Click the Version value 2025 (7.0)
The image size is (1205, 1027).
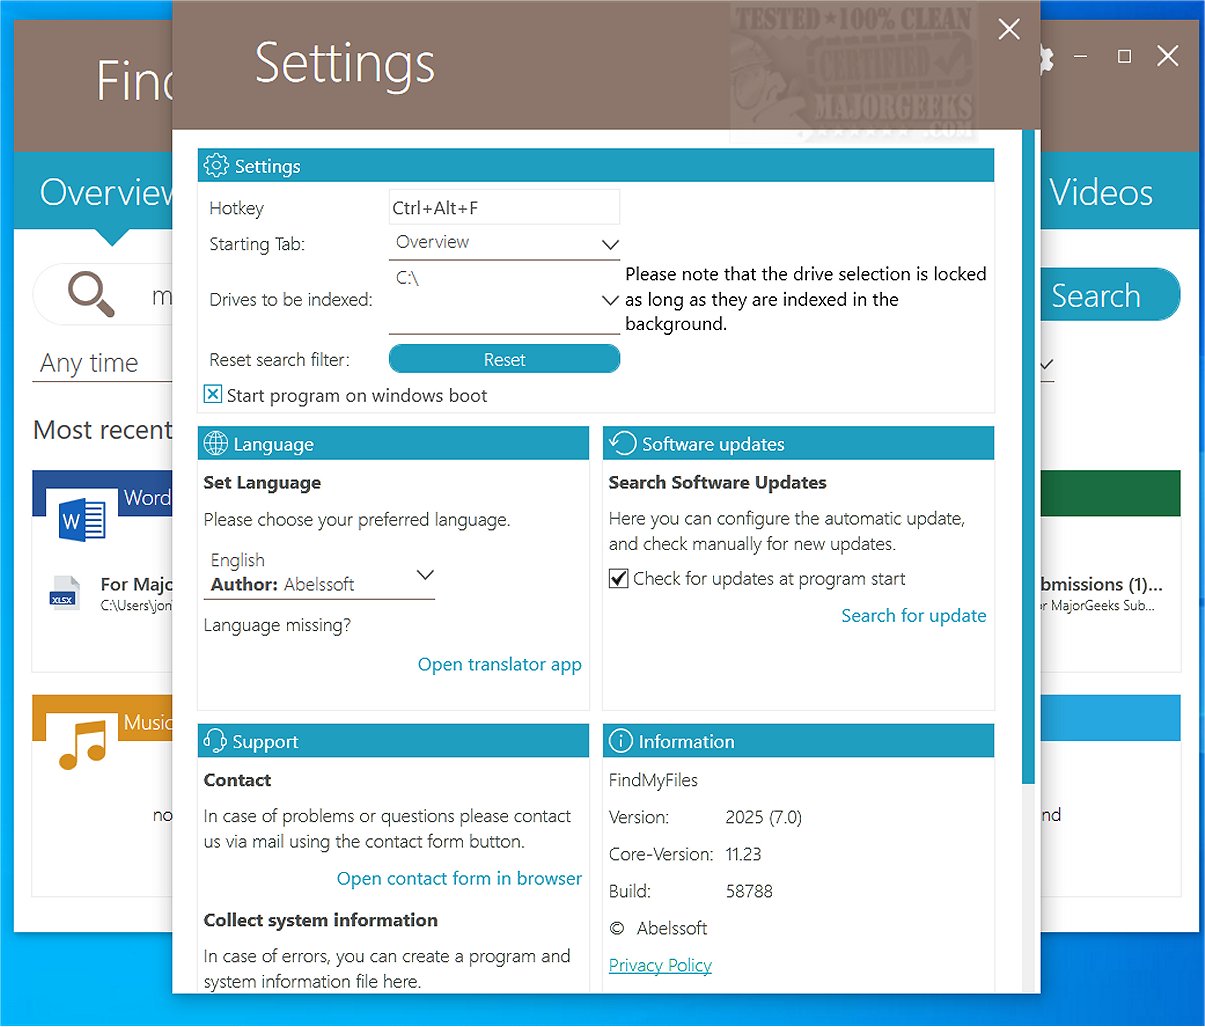tap(764, 817)
